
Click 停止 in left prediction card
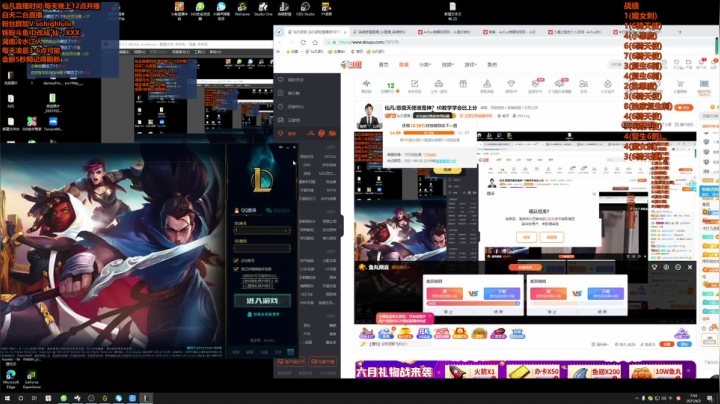pyautogui.click(x=448, y=312)
